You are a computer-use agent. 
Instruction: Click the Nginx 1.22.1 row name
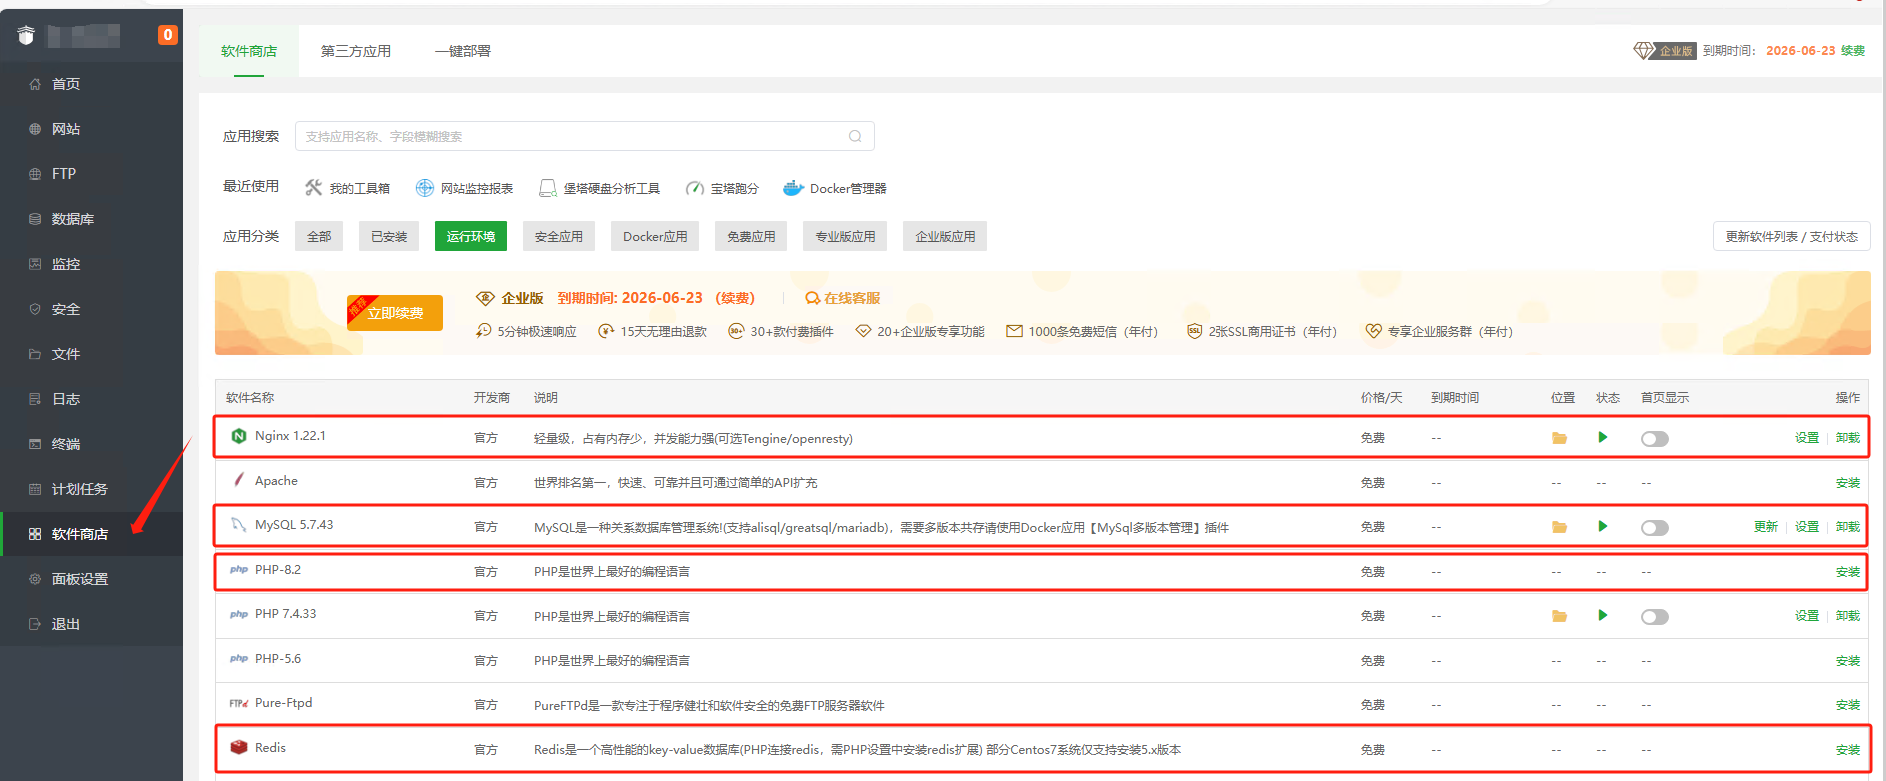(290, 436)
